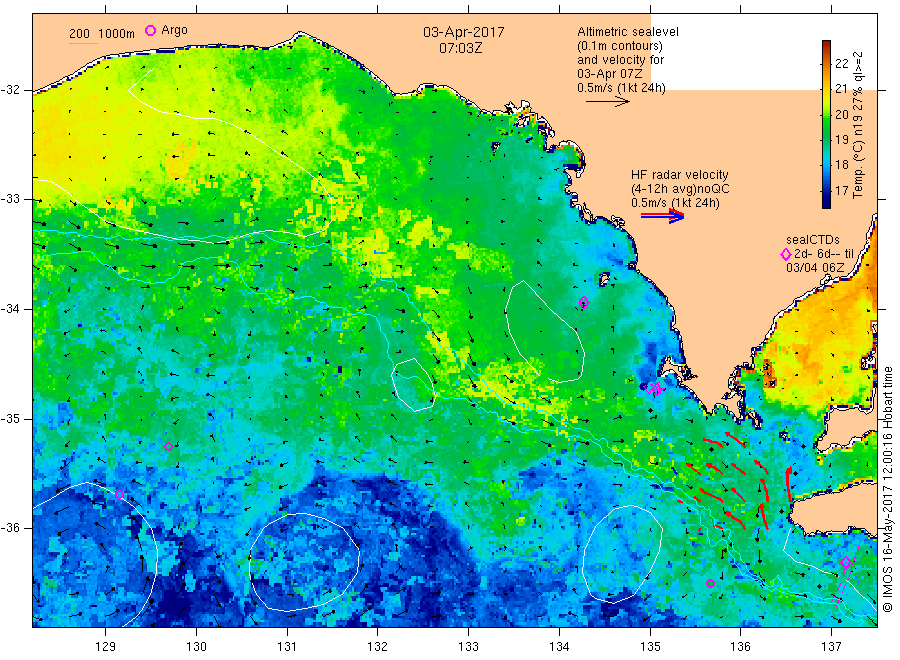The width and height of the screenshot is (900, 660).
Task: Click the 'sealCTDs' legend heading
Action: point(813,240)
